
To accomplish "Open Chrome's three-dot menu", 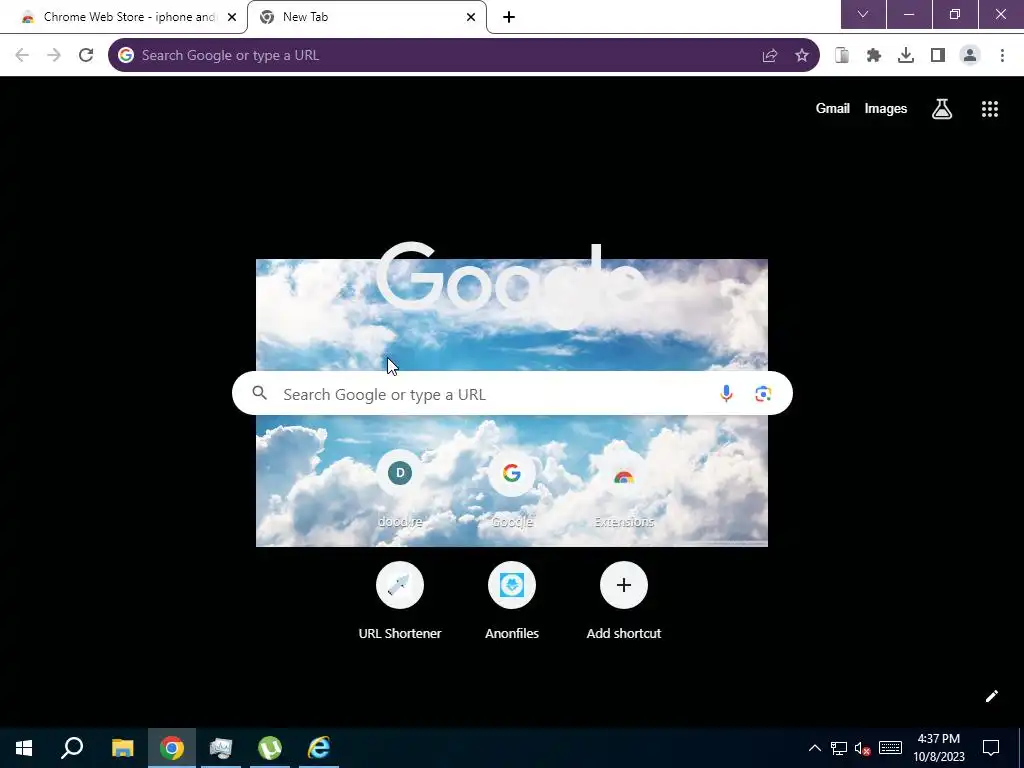I will 1002,56.
